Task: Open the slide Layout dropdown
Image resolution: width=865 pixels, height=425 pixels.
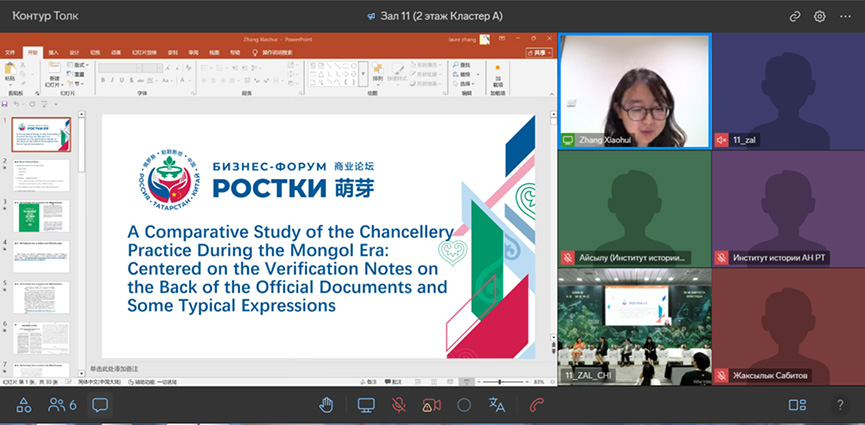Action: [x=79, y=65]
